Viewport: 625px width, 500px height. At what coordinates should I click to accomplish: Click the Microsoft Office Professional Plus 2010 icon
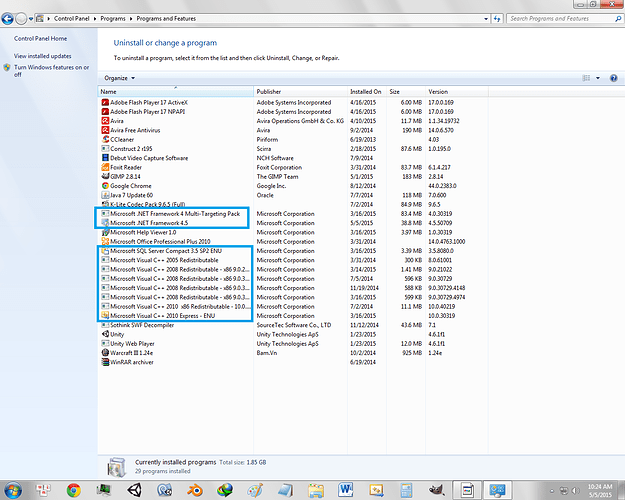(x=105, y=242)
